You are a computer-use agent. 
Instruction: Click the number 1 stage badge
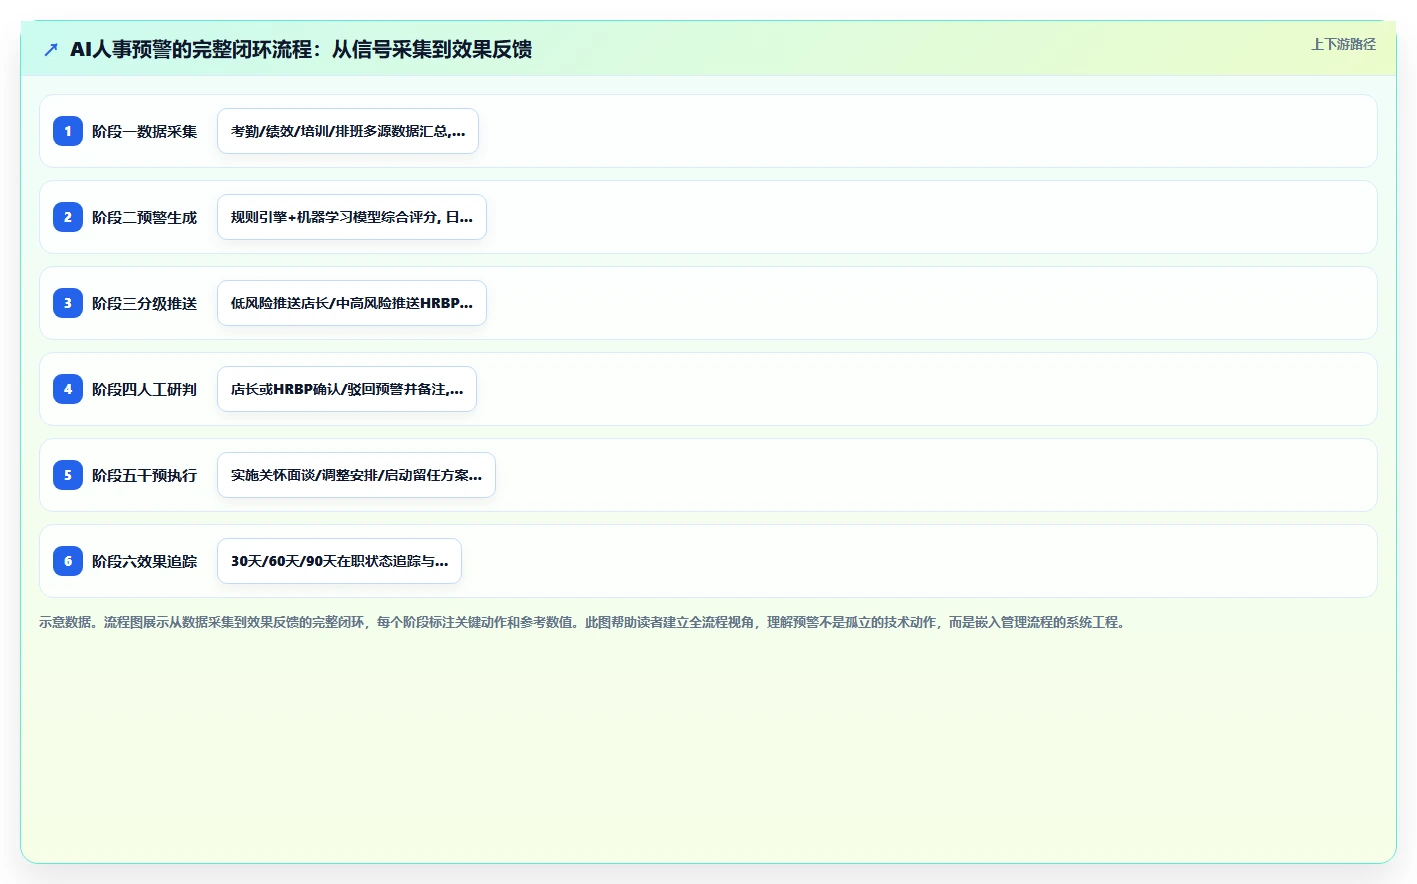(68, 131)
